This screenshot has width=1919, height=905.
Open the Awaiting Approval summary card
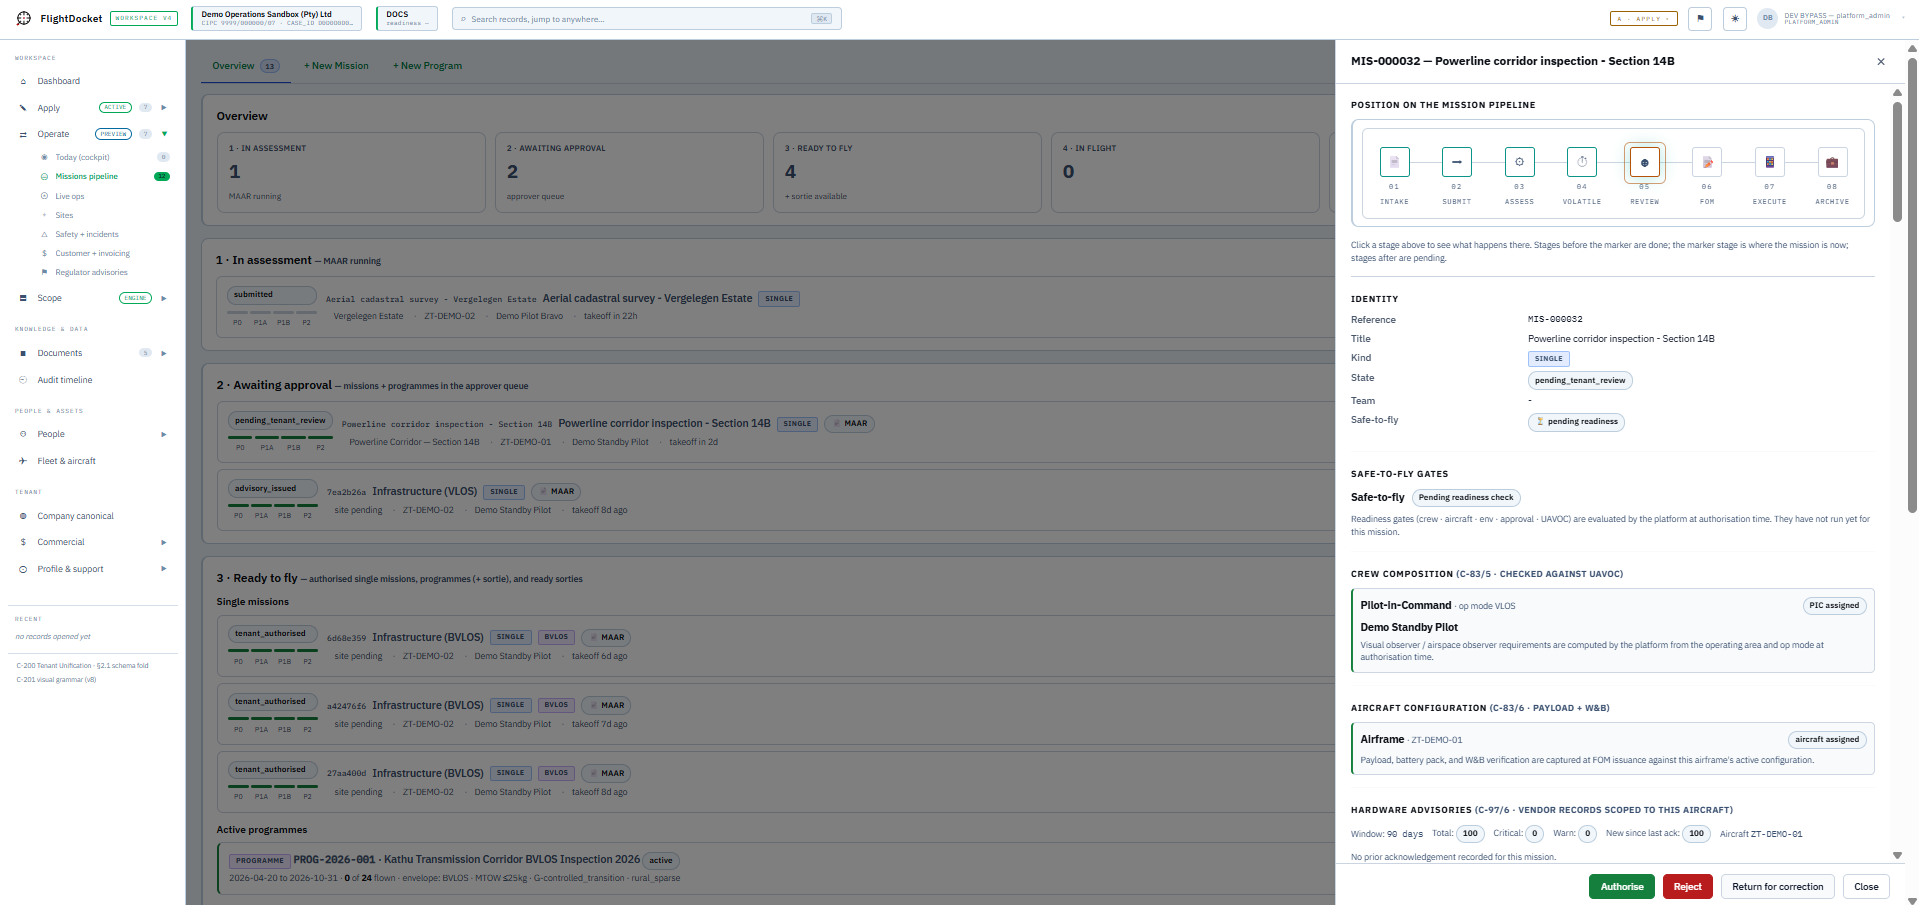pyautogui.click(x=629, y=172)
